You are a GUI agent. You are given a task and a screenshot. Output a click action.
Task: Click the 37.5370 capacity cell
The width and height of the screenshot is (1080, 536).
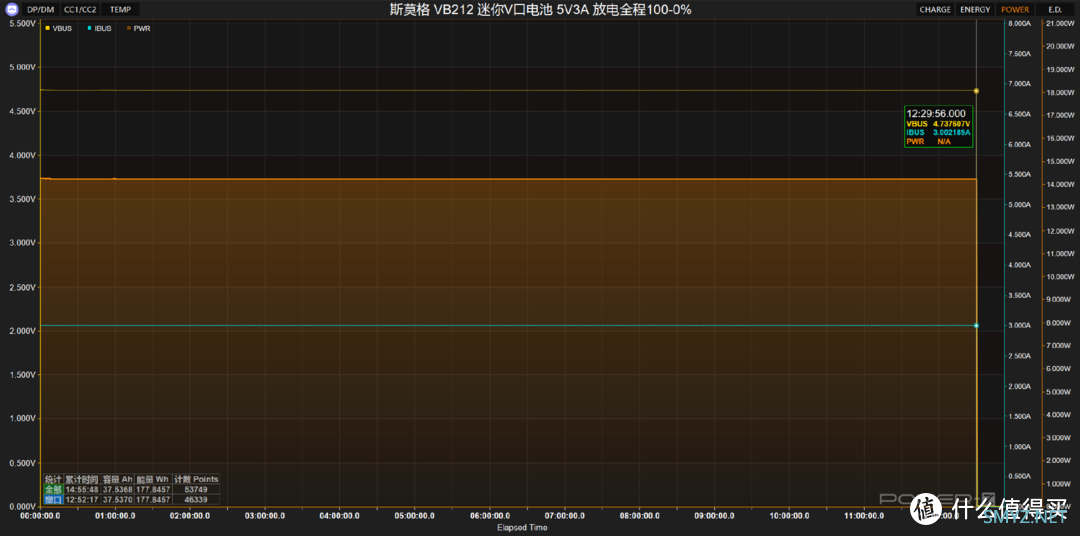point(118,499)
